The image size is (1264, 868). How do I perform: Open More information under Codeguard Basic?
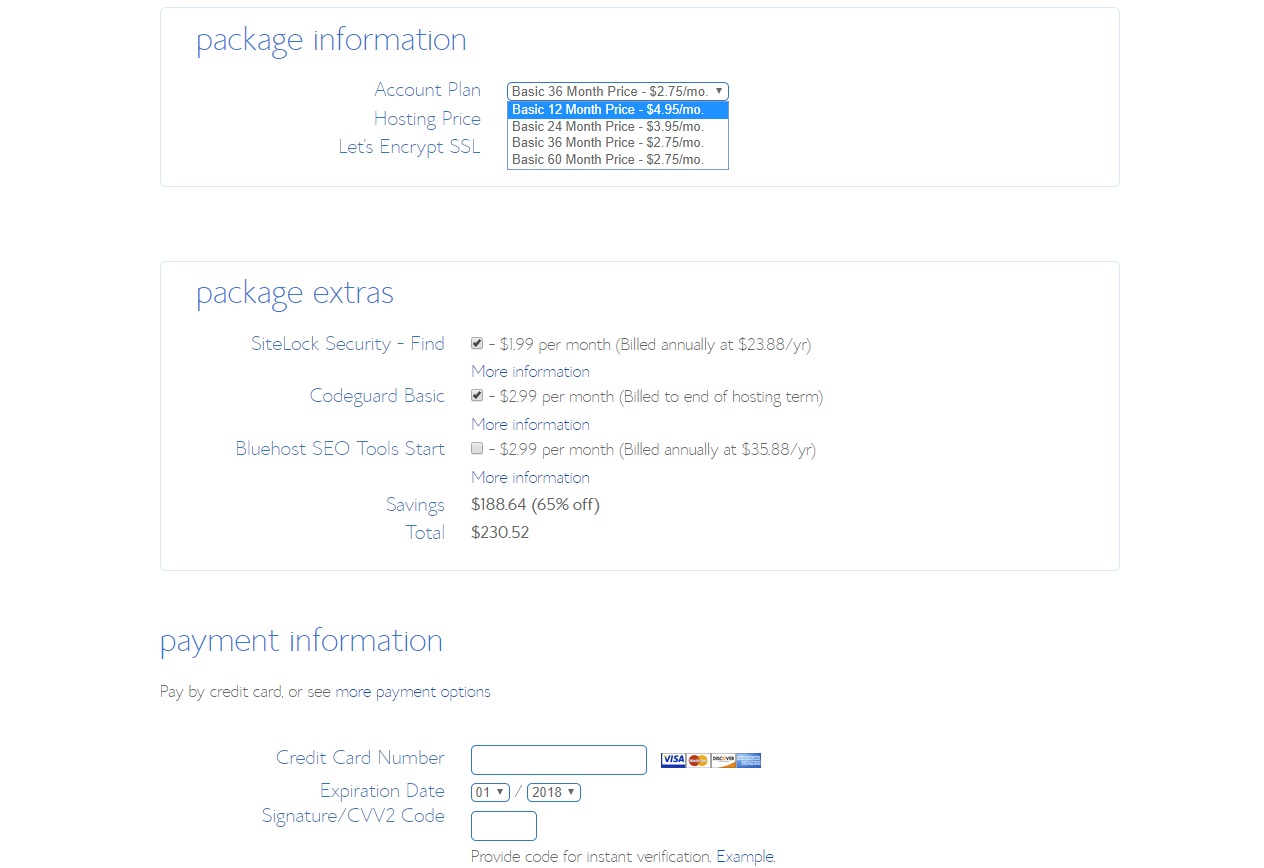pyautogui.click(x=530, y=424)
